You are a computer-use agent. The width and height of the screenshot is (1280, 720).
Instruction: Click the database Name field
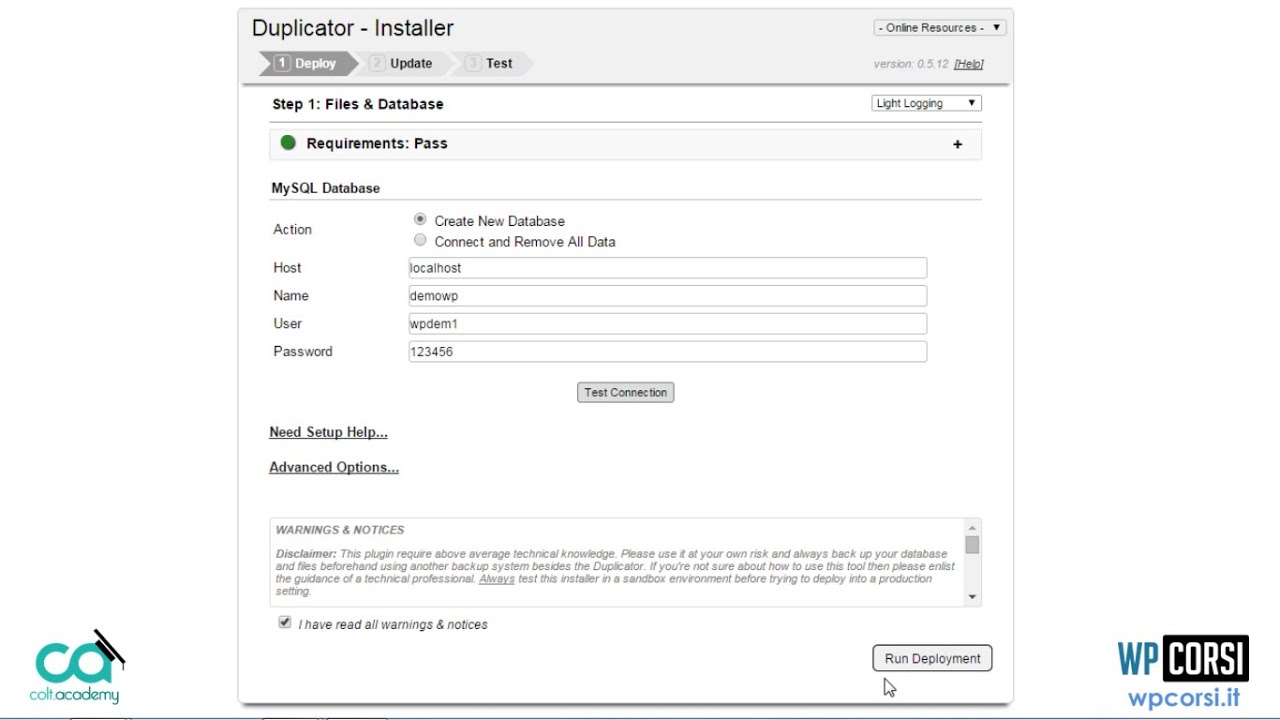tap(668, 296)
